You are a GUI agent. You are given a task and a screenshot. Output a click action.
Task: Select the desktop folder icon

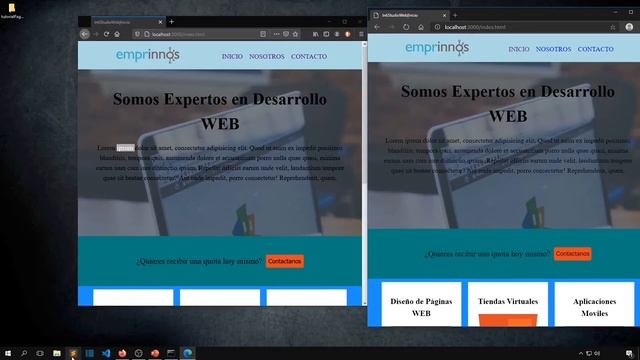[x=12, y=11]
